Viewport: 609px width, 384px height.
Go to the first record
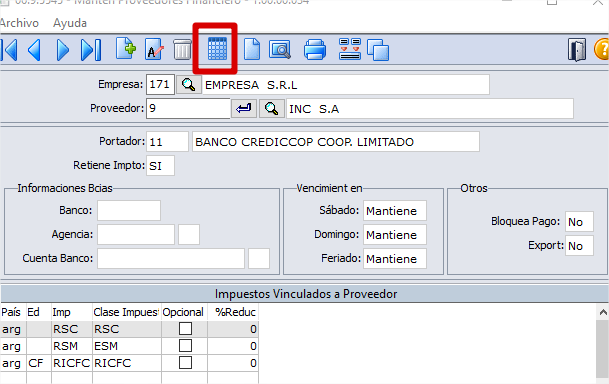tap(9, 50)
